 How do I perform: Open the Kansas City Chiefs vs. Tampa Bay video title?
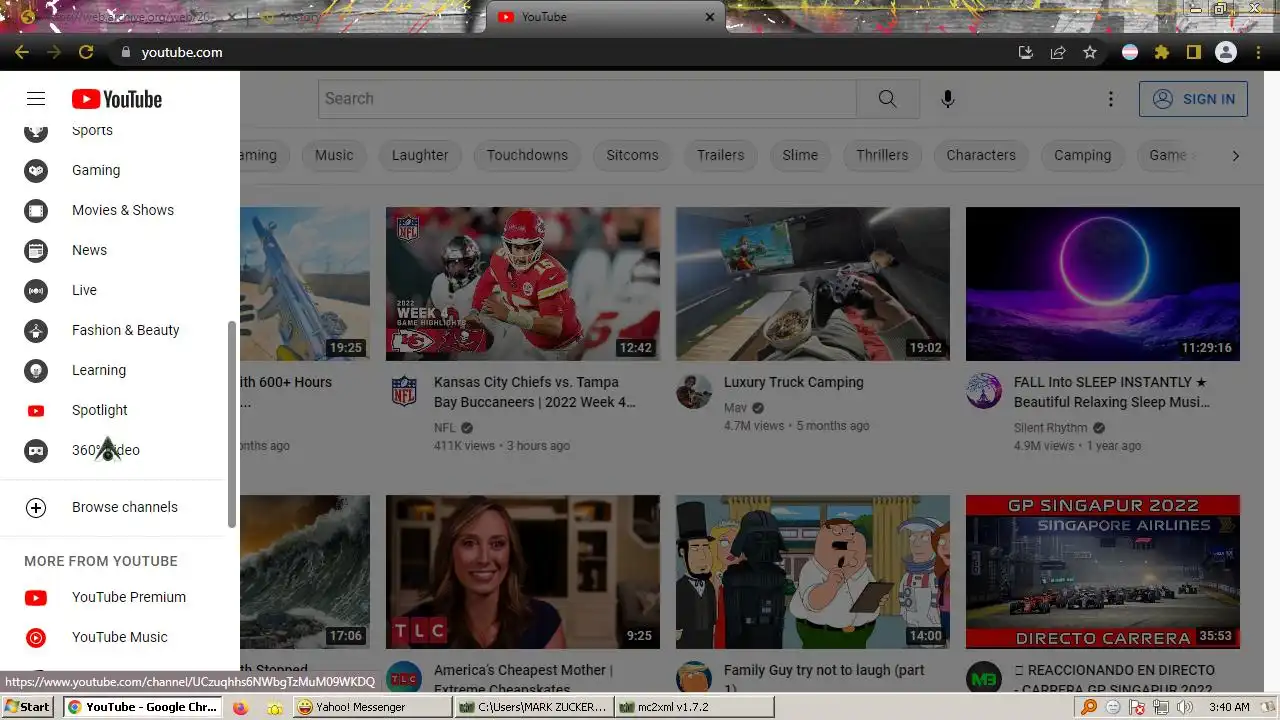[534, 392]
